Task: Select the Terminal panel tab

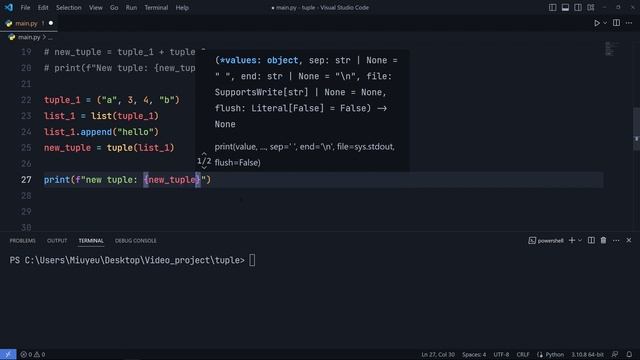Action: point(91,241)
